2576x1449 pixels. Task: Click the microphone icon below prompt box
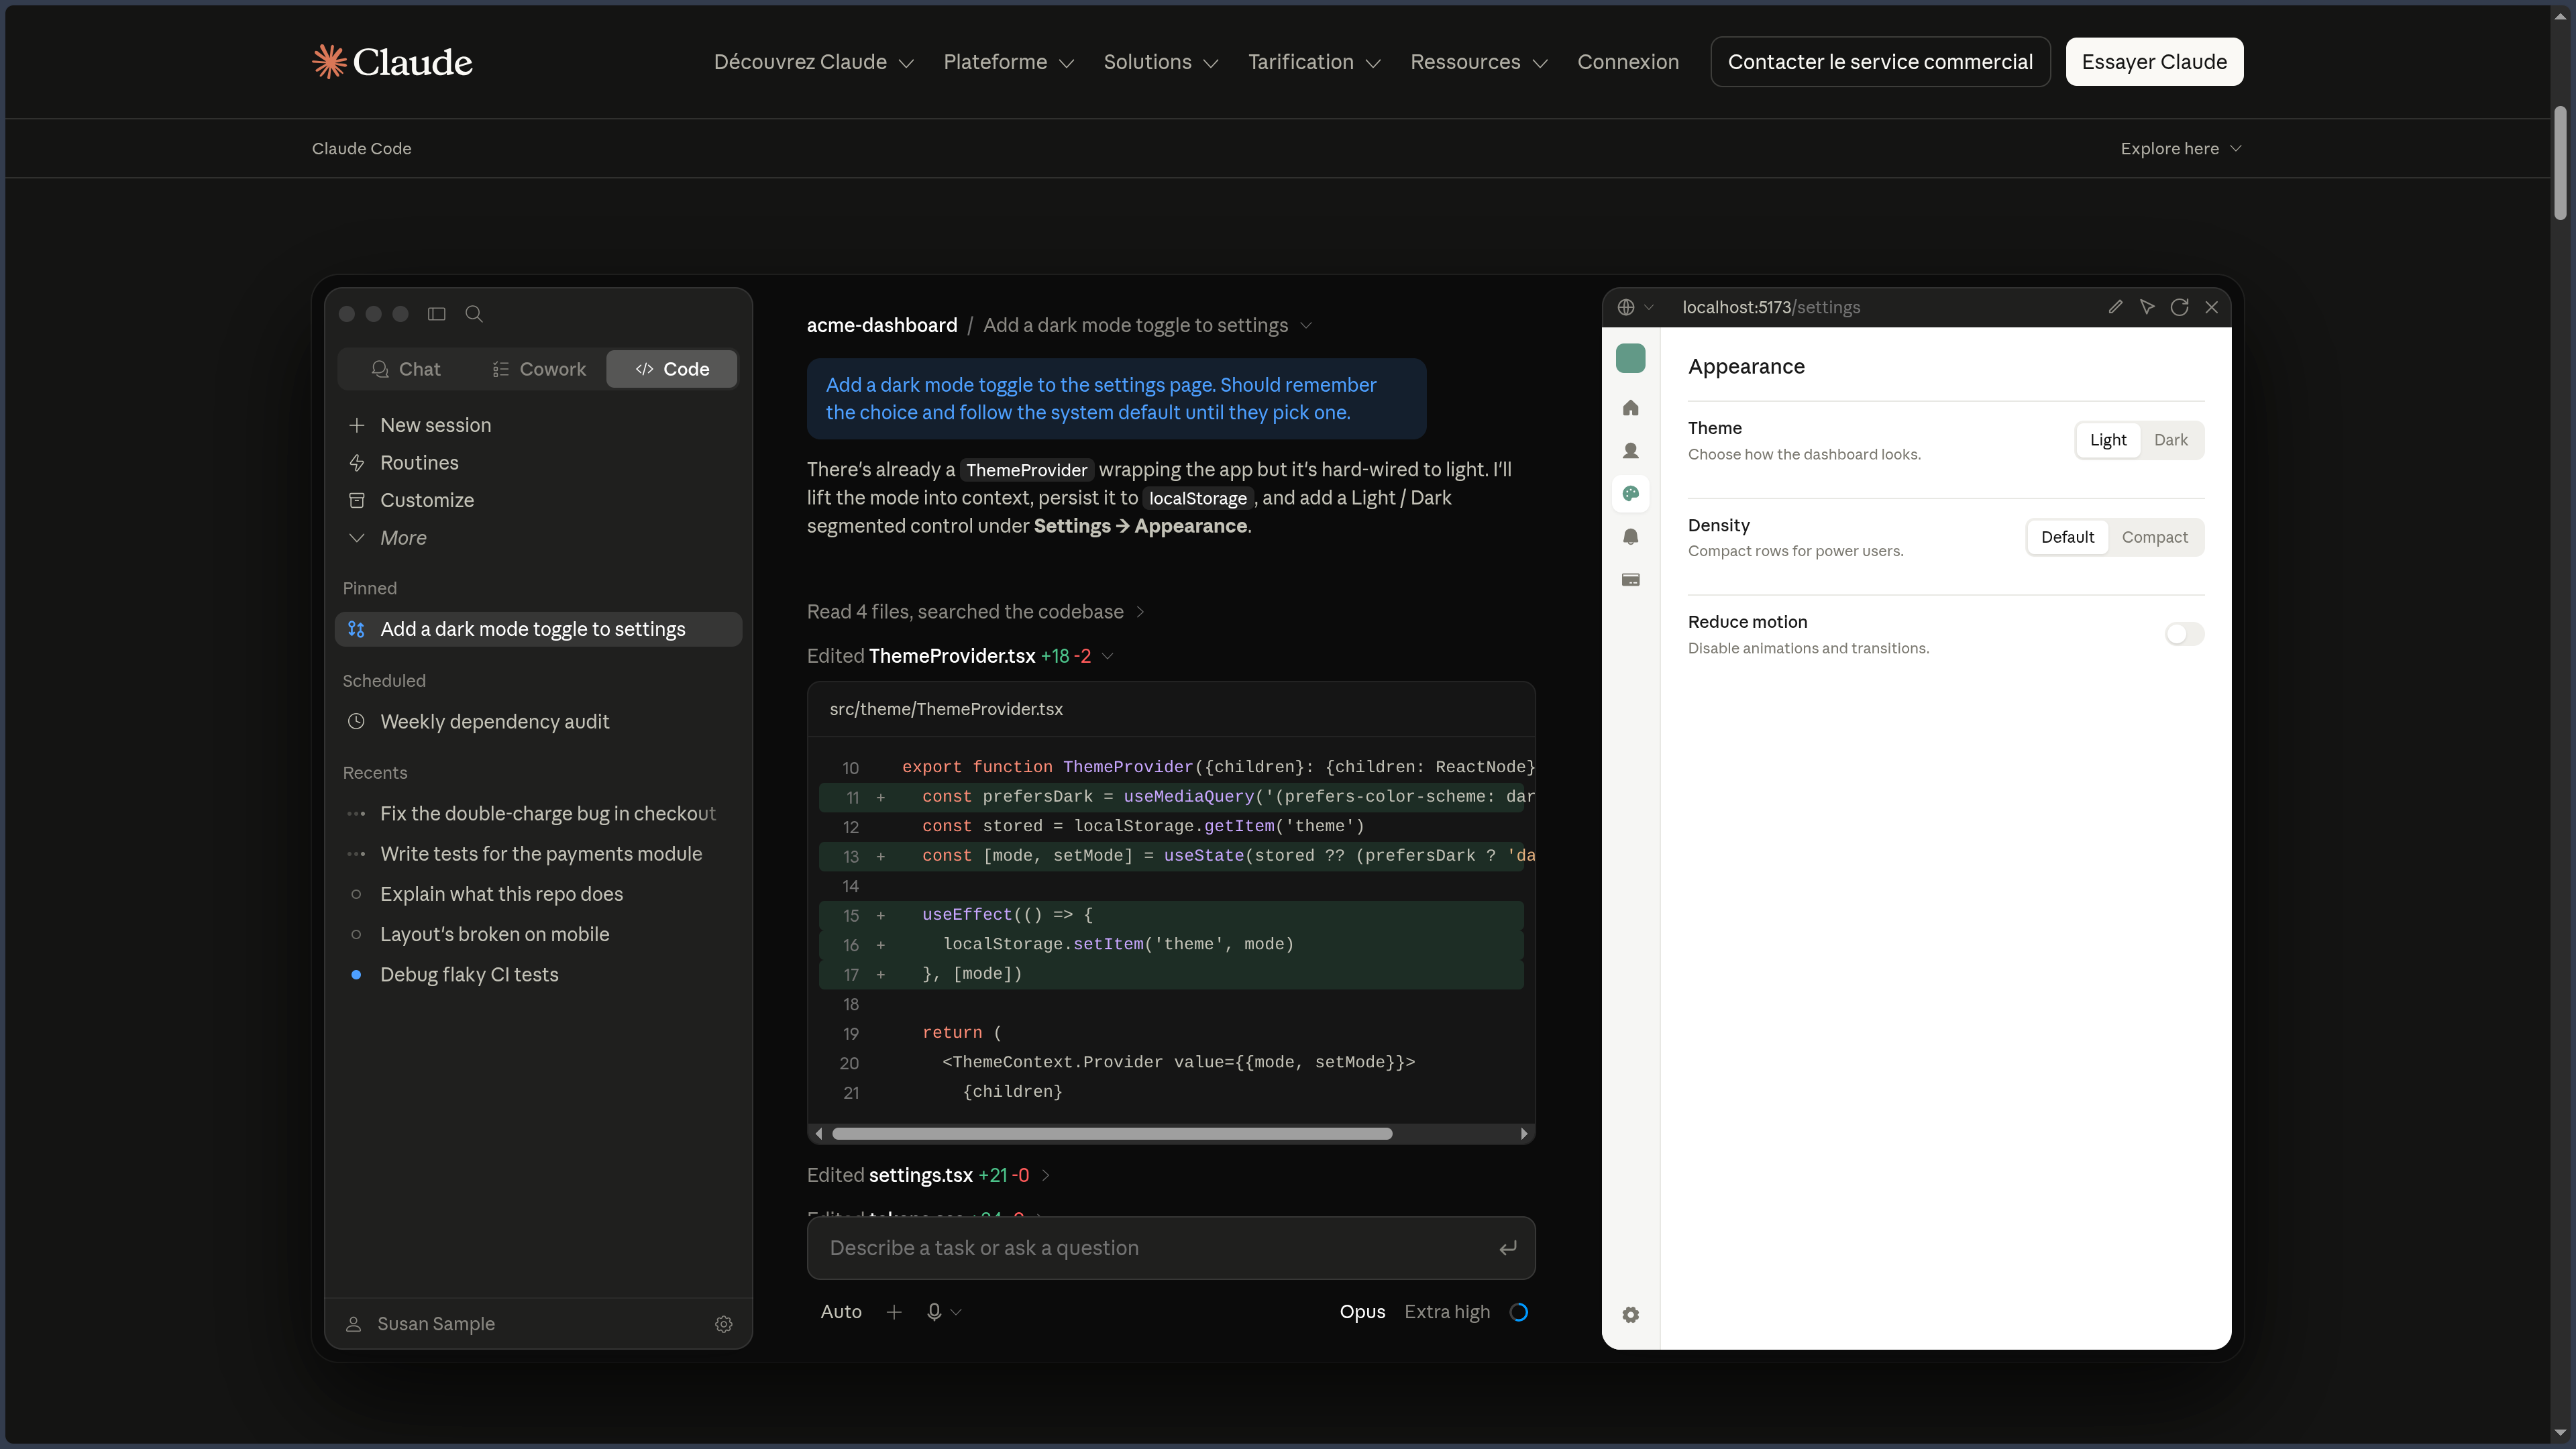[x=934, y=1312]
